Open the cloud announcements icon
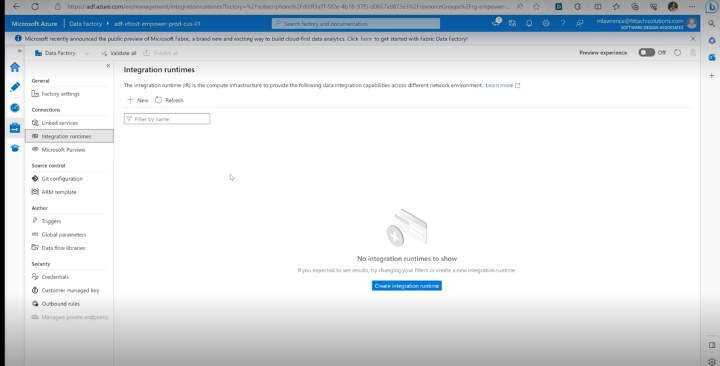The image size is (720, 366). click(496, 23)
